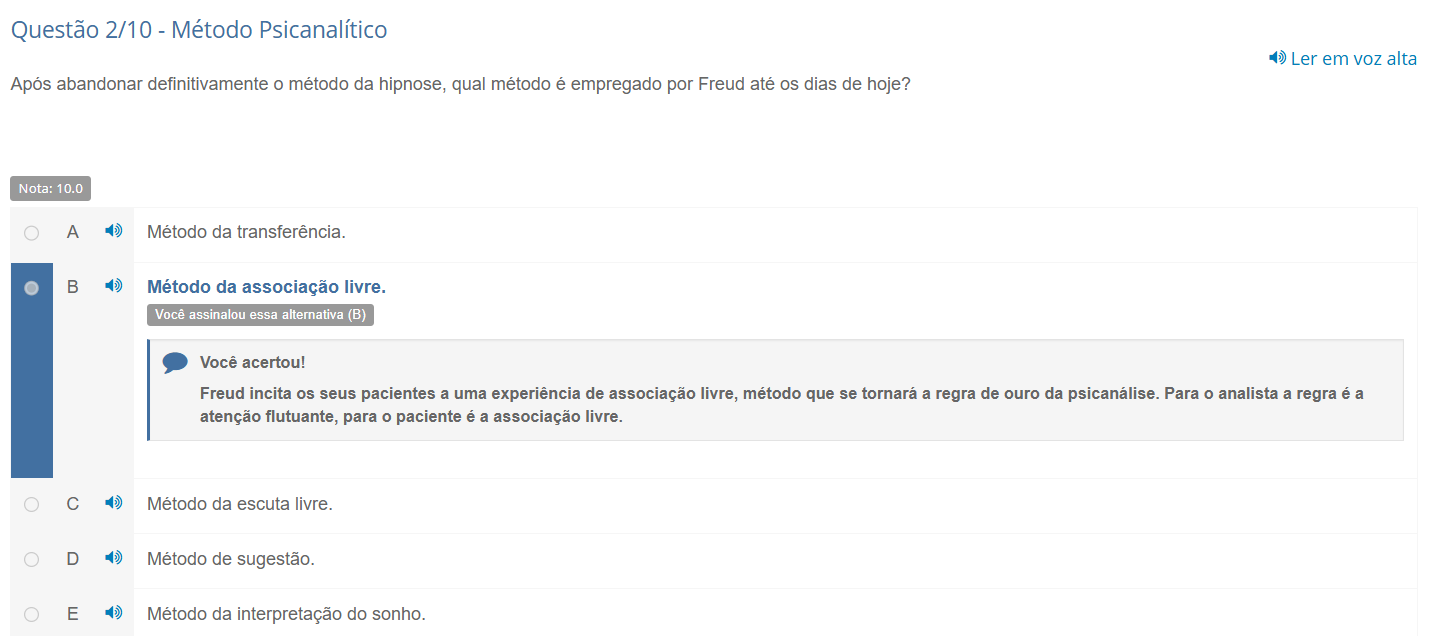Image resolution: width=1430 pixels, height=636 pixels.
Task: Click the speaker icon for alternative A
Action: click(114, 231)
